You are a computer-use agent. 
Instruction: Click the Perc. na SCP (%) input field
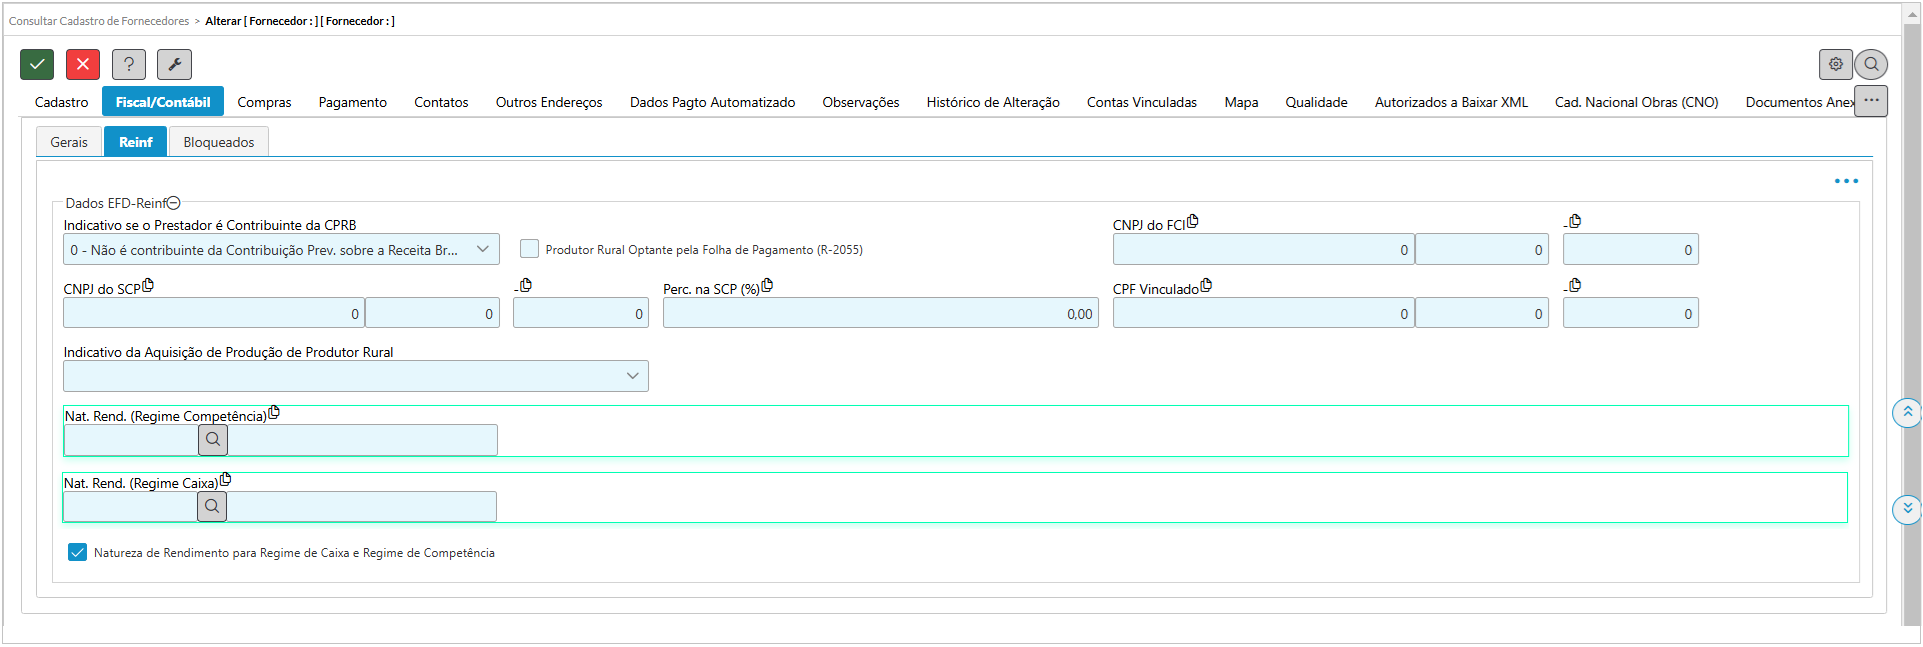(880, 313)
